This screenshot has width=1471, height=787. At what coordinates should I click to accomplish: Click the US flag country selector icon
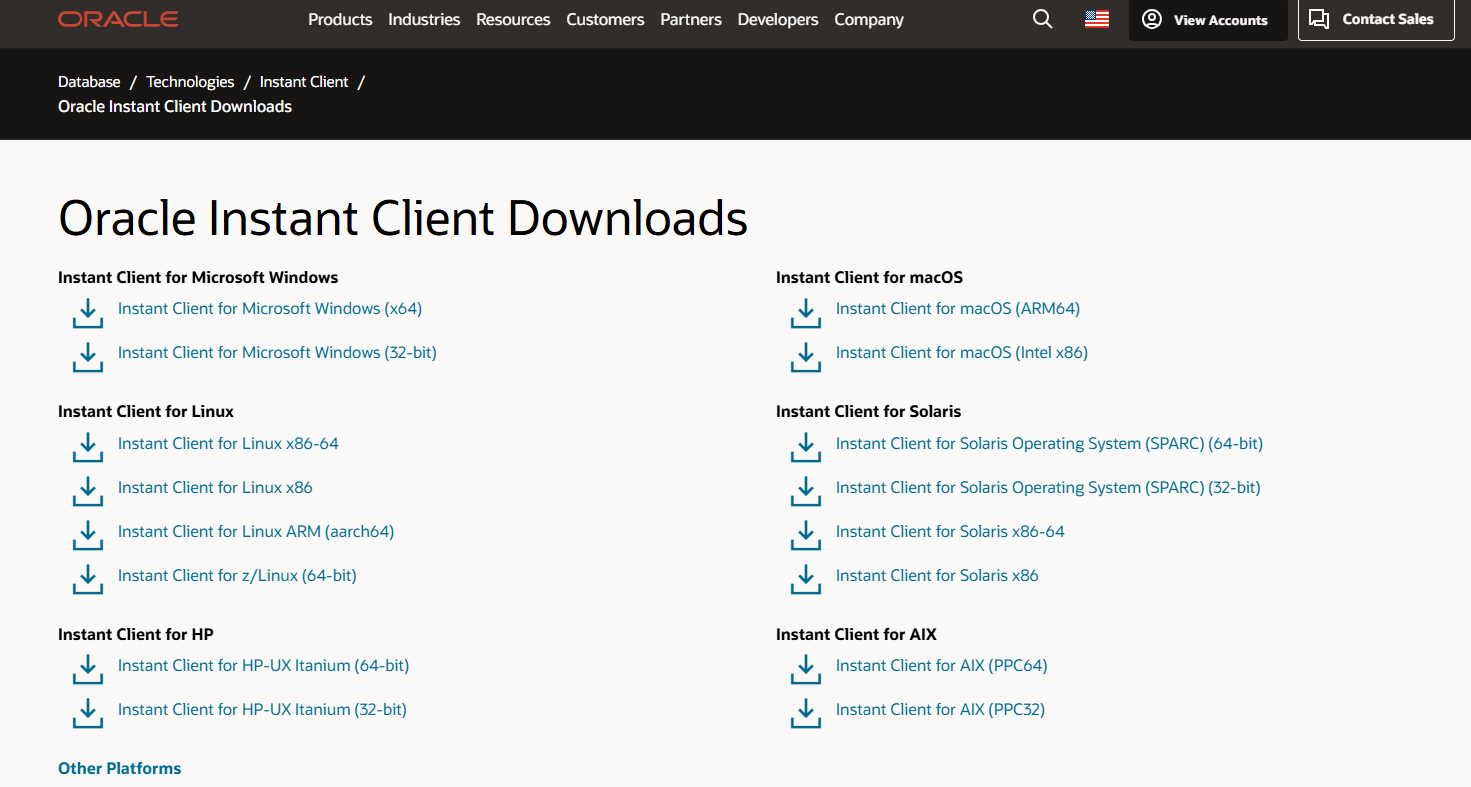click(1097, 20)
